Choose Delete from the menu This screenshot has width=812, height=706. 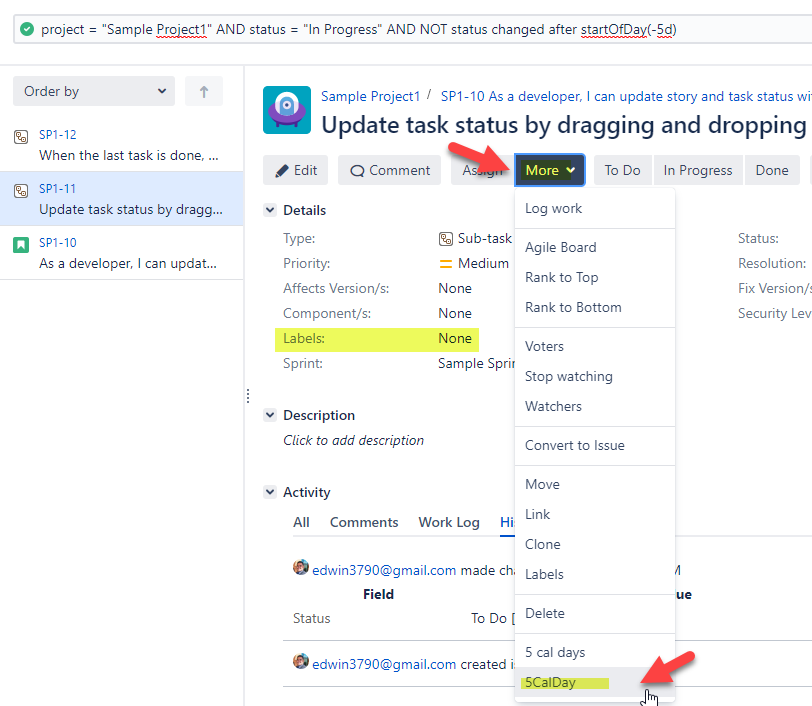(594, 613)
